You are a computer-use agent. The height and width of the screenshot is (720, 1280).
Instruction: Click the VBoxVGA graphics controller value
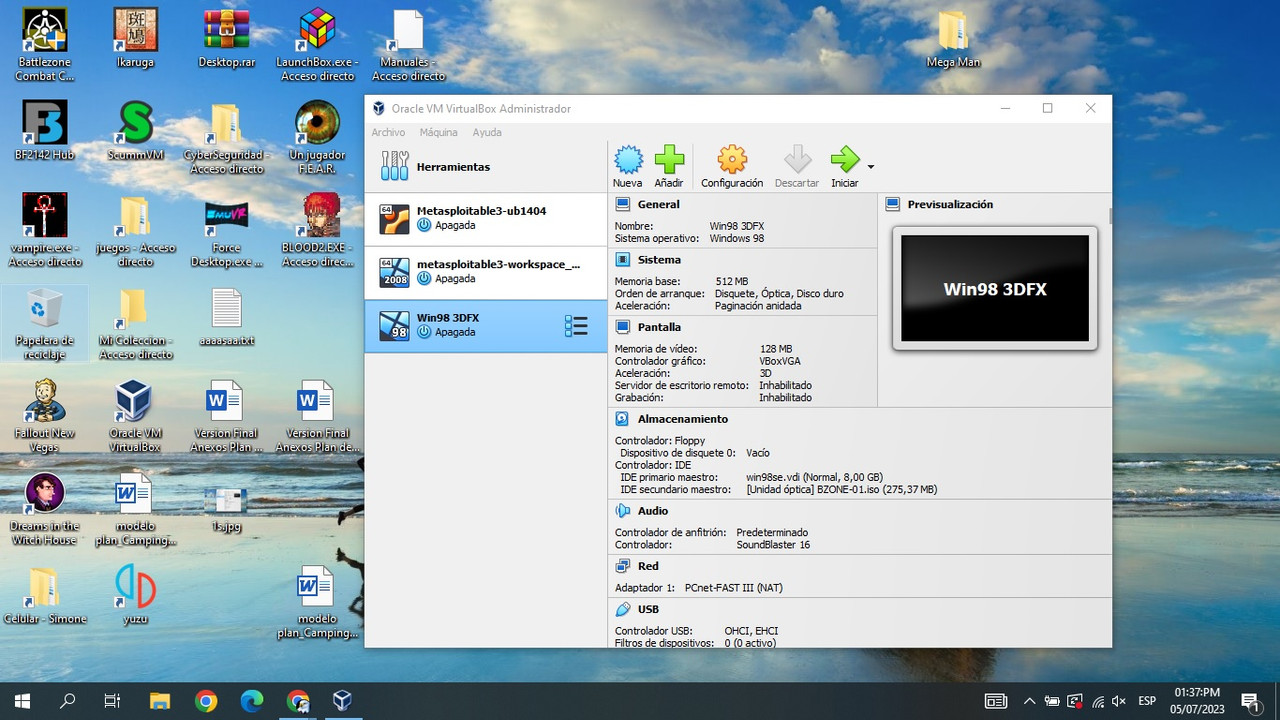tap(779, 361)
